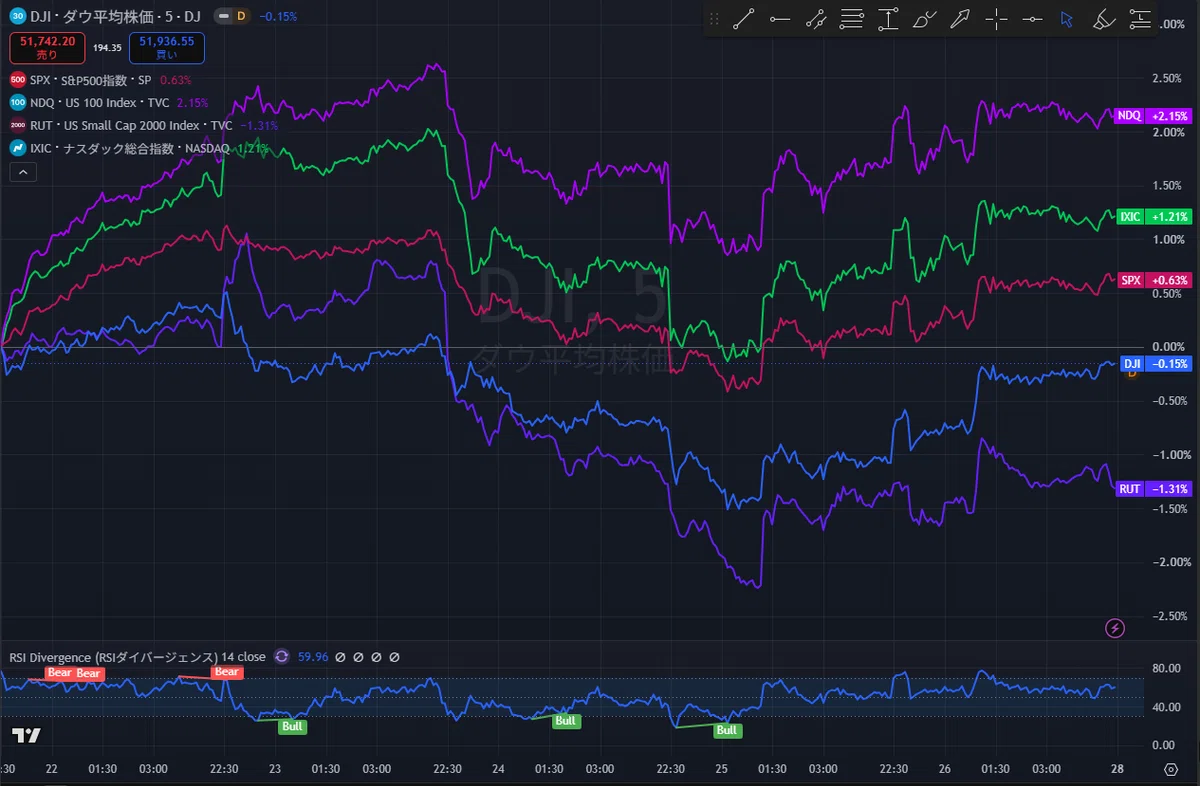Select the parallel channel drawing tool
The width and height of the screenshot is (1200, 786).
pos(816,18)
